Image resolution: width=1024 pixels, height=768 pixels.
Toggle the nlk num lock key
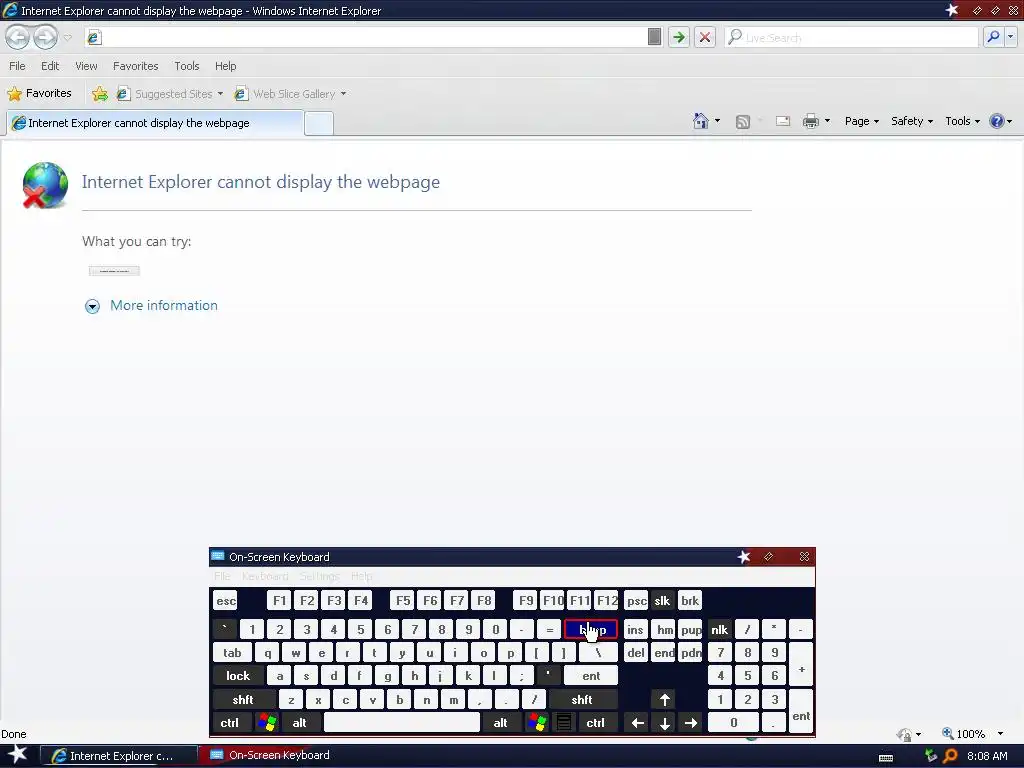pos(719,630)
